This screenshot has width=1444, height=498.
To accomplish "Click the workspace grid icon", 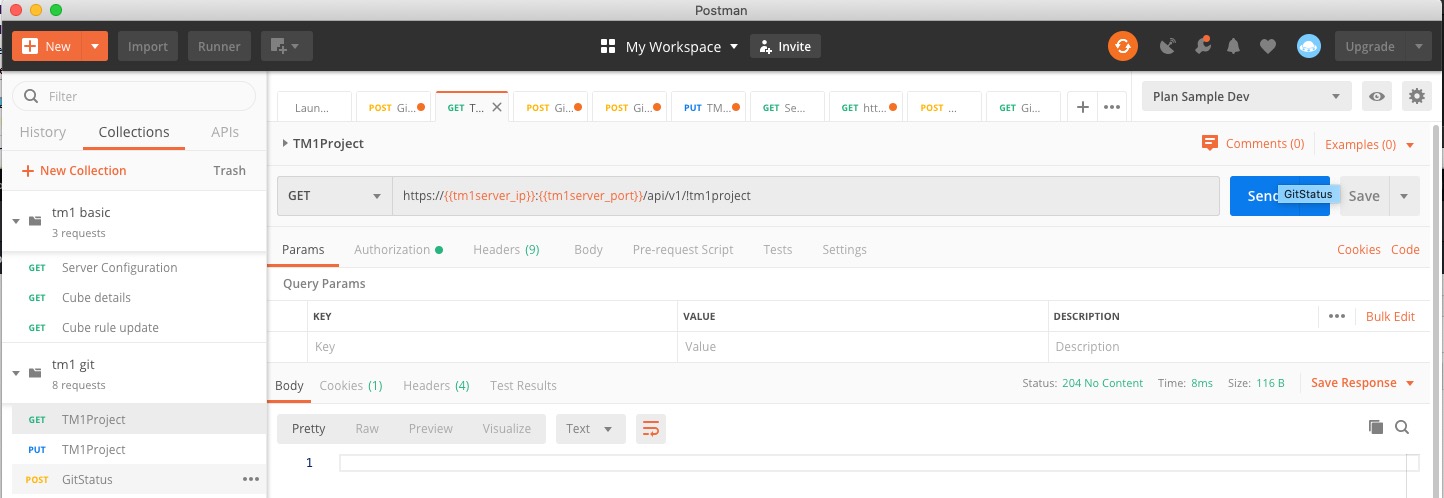I will point(607,46).
